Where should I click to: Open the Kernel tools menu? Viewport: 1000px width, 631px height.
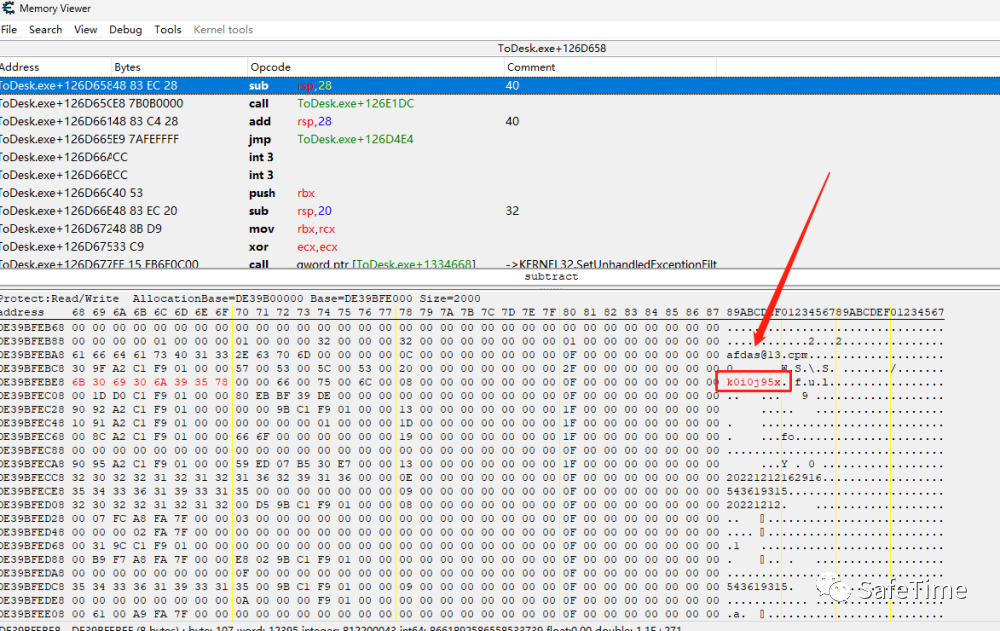coord(223,29)
